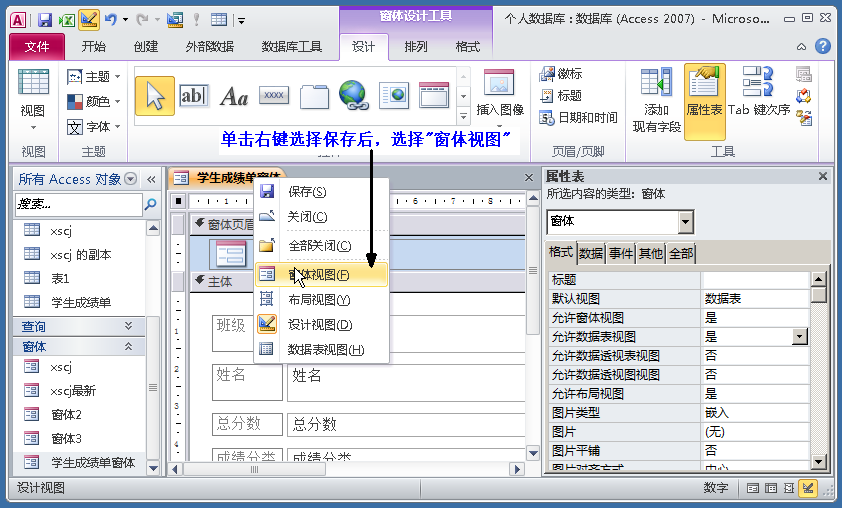Click the Access help question mark icon
The height and width of the screenshot is (508, 842).
click(x=822, y=46)
